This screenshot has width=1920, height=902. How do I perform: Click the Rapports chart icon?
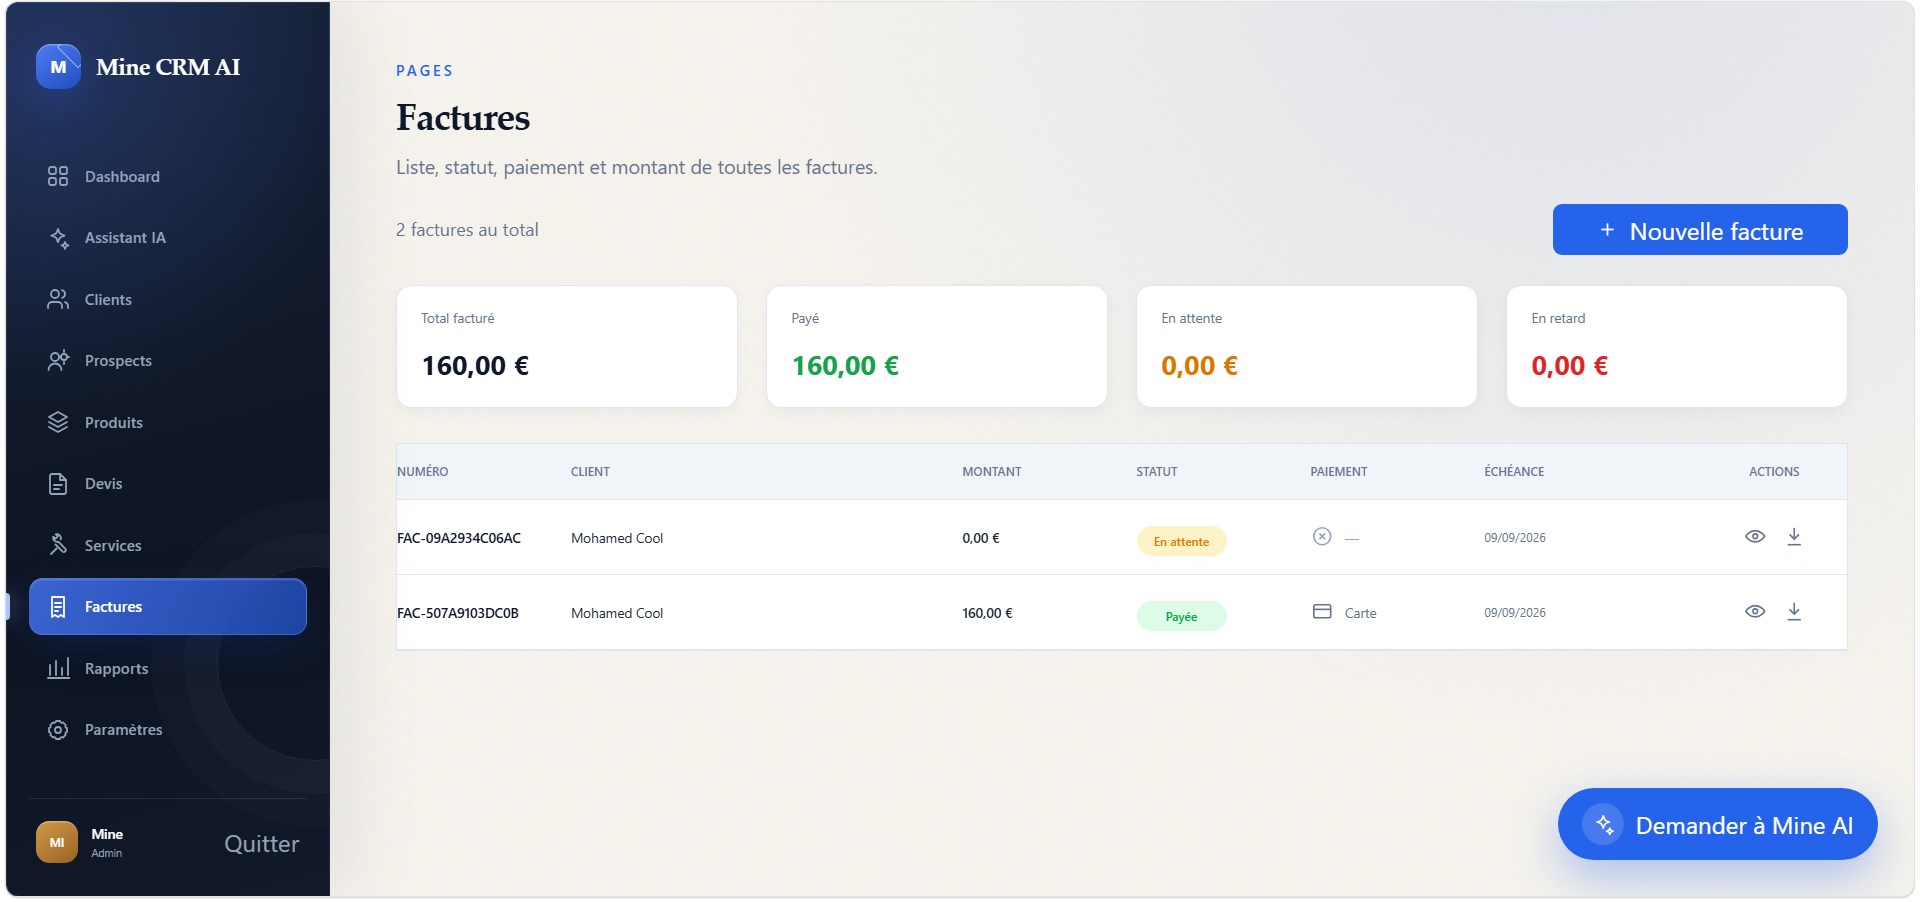pyautogui.click(x=58, y=668)
